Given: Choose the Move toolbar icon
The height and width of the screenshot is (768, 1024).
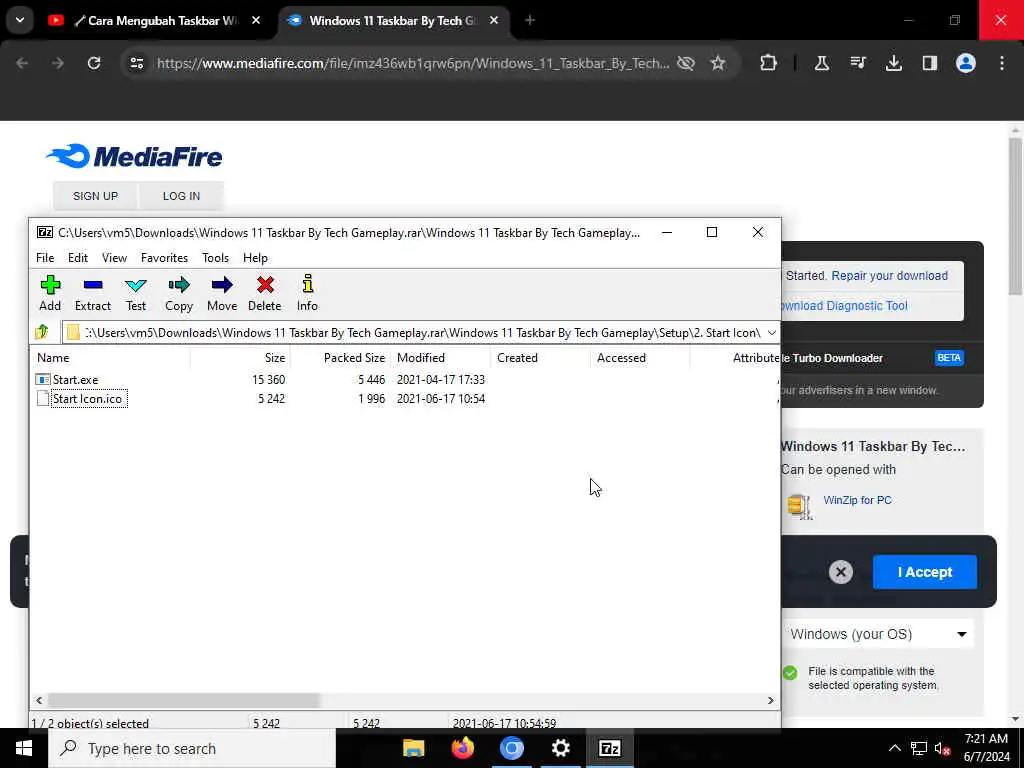Looking at the screenshot, I should point(222,293).
